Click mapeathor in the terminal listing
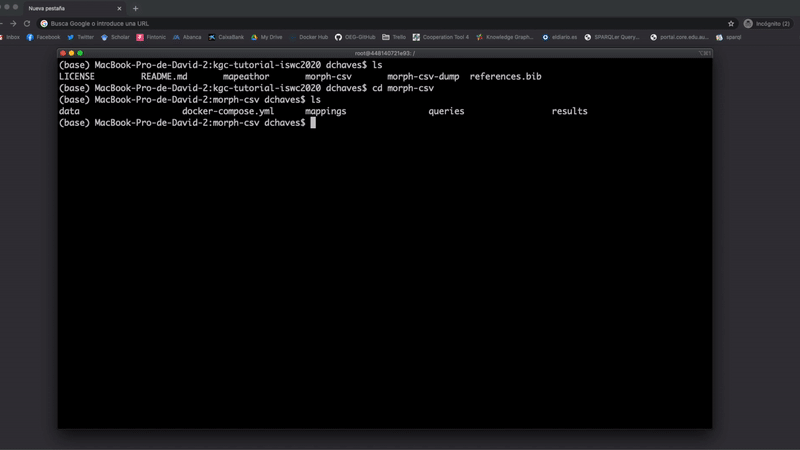Screen dimensions: 800x450 (246, 77)
